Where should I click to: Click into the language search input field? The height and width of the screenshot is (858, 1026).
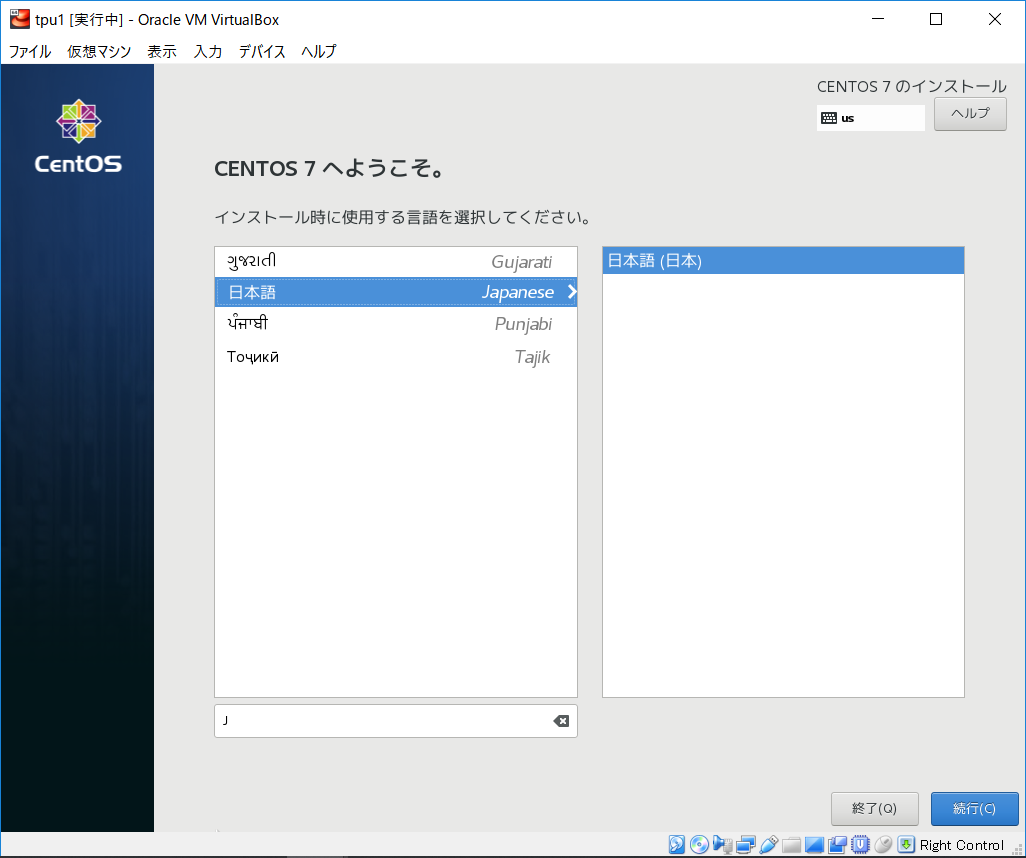point(380,721)
